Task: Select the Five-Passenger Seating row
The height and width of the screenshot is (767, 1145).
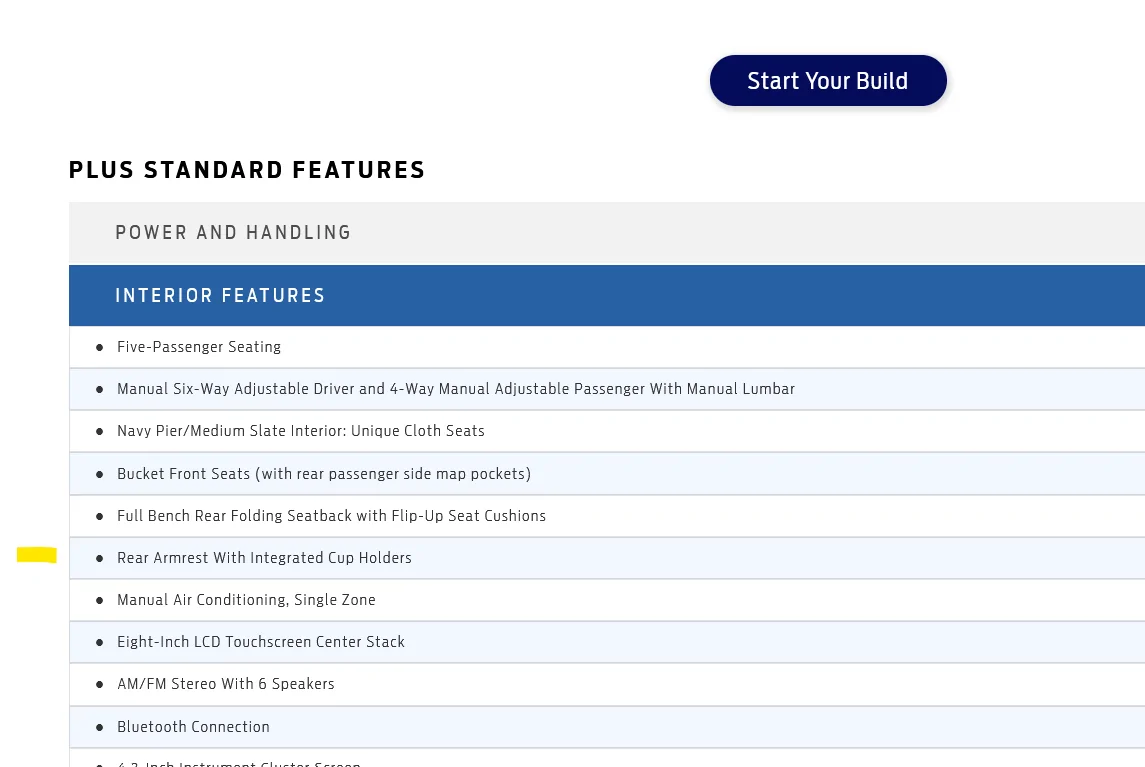Action: [x=607, y=347]
